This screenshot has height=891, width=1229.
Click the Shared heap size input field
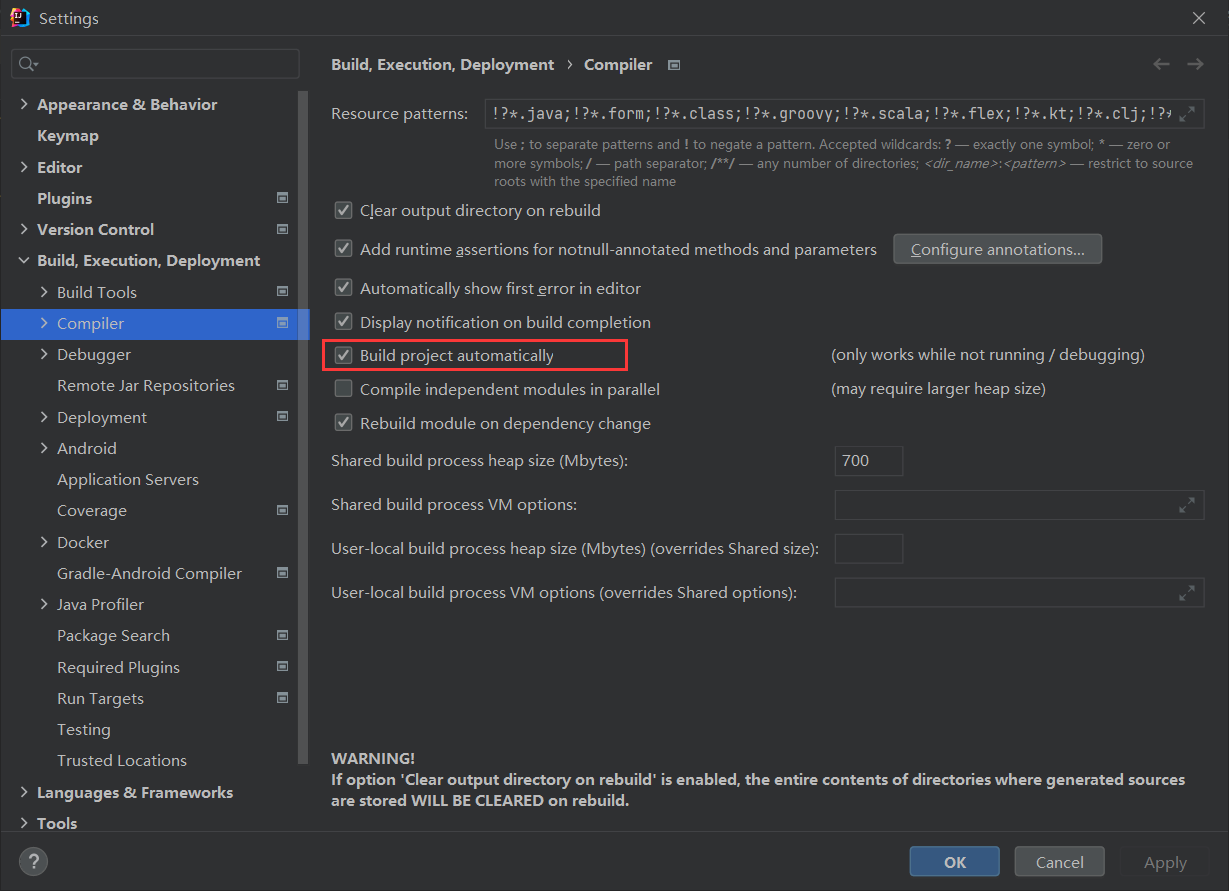[868, 461]
